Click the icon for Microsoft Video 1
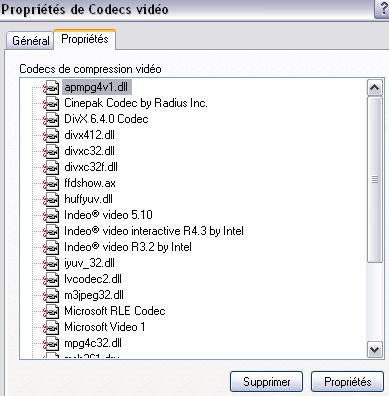This screenshot has width=389, height=396. [x=51, y=328]
